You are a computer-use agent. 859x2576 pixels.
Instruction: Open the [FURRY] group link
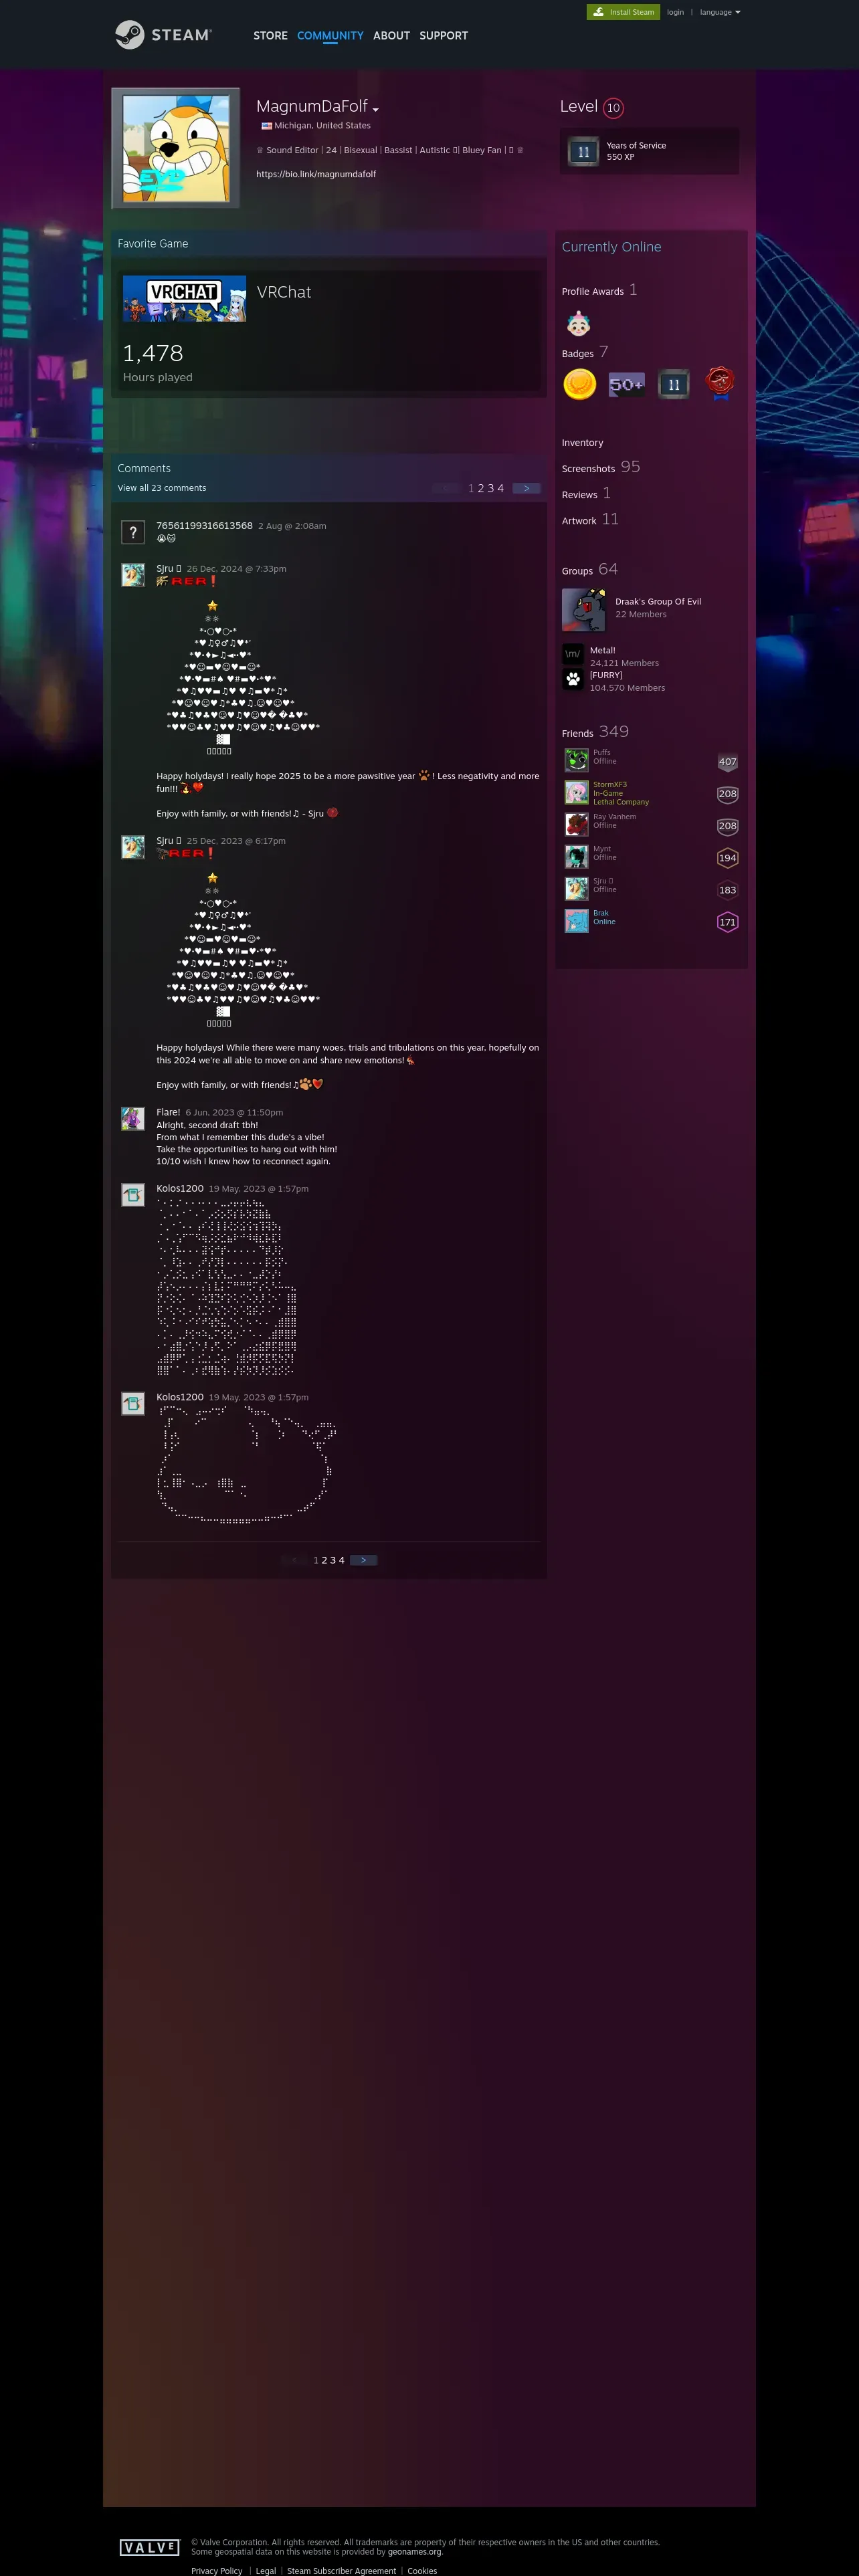[x=606, y=675]
